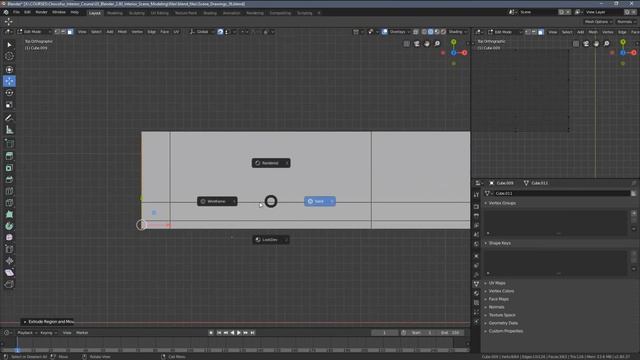Choose the green Spin tool

(9, 226)
